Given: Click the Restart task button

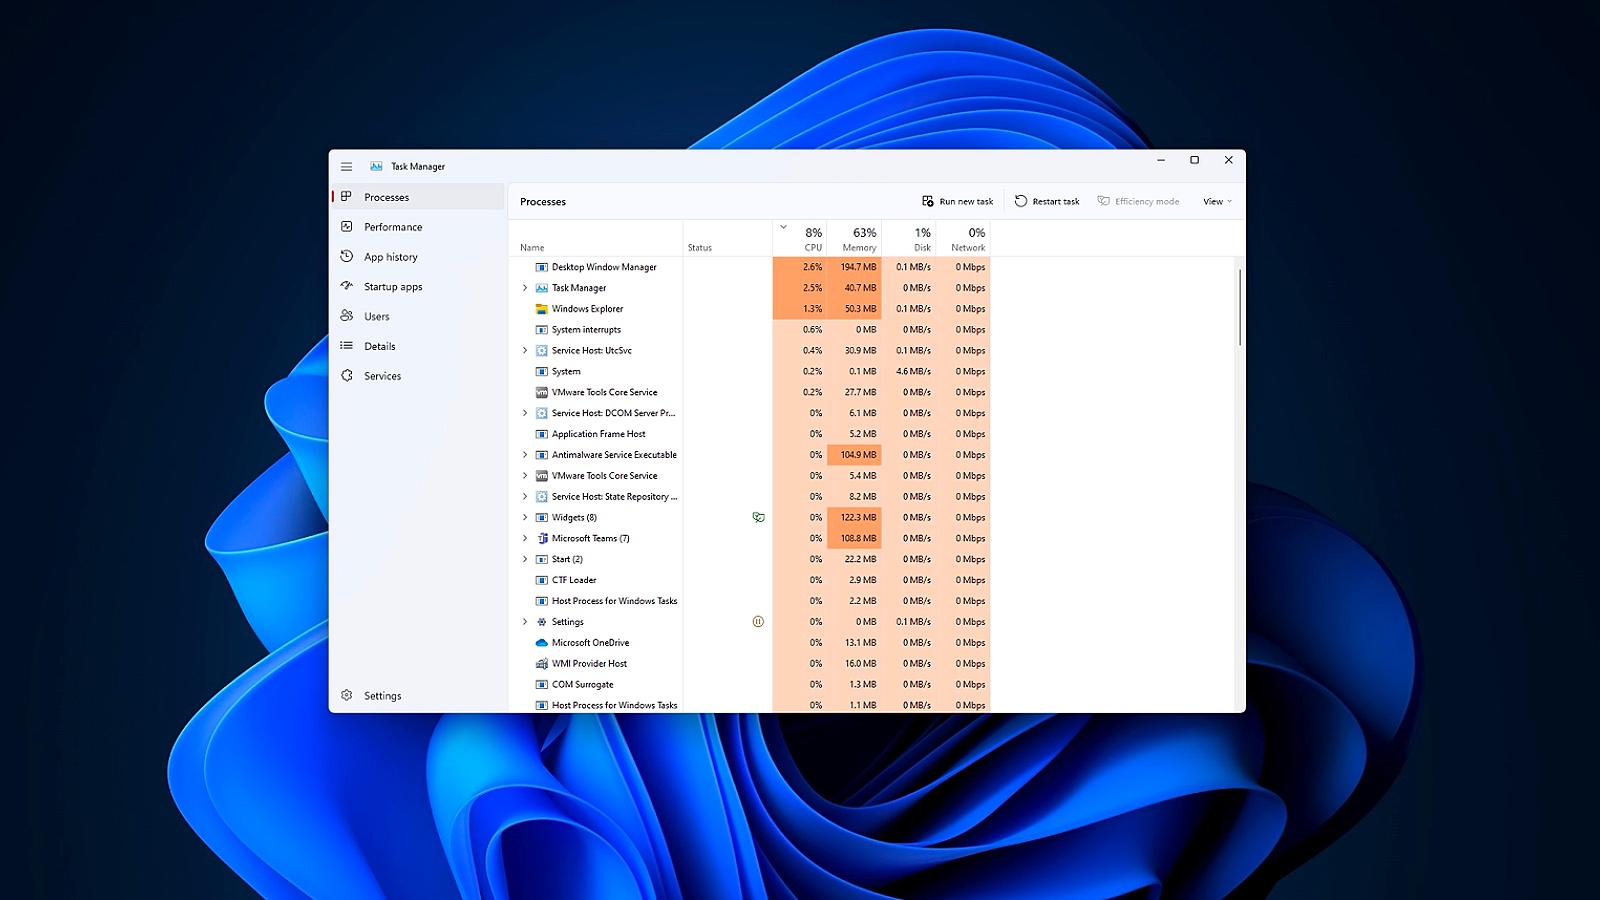Looking at the screenshot, I should (1047, 201).
